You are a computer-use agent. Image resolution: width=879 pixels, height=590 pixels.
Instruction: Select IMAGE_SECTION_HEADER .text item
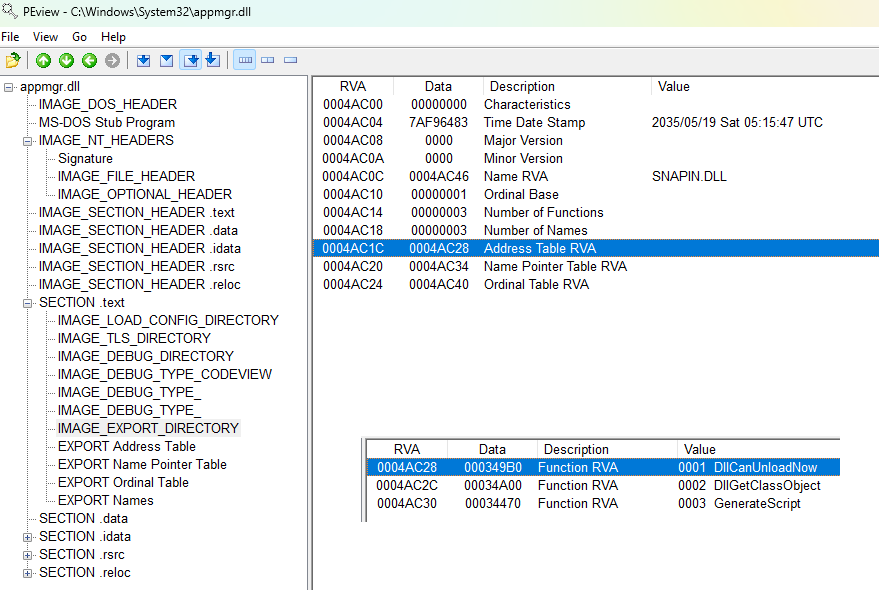pyautogui.click(x=136, y=213)
